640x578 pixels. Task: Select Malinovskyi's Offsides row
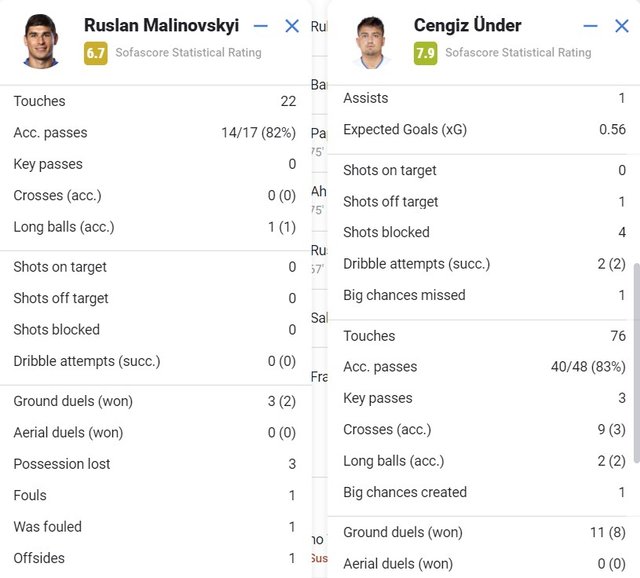(154, 558)
